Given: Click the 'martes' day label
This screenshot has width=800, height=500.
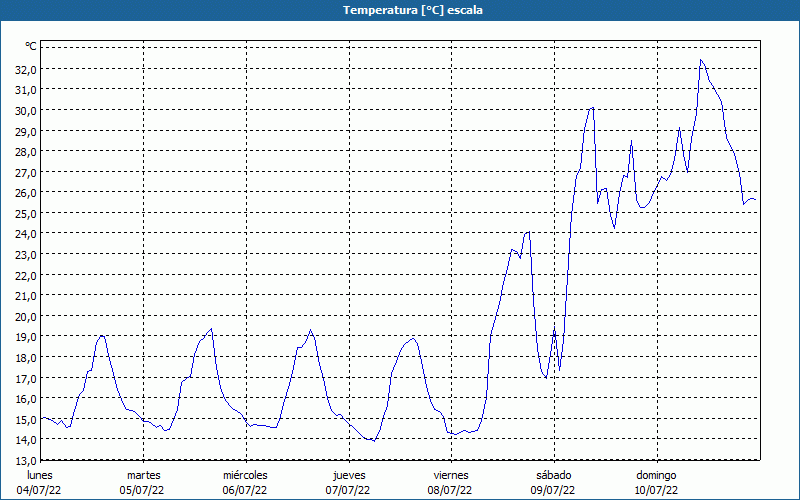Looking at the screenshot, I should [144, 475].
